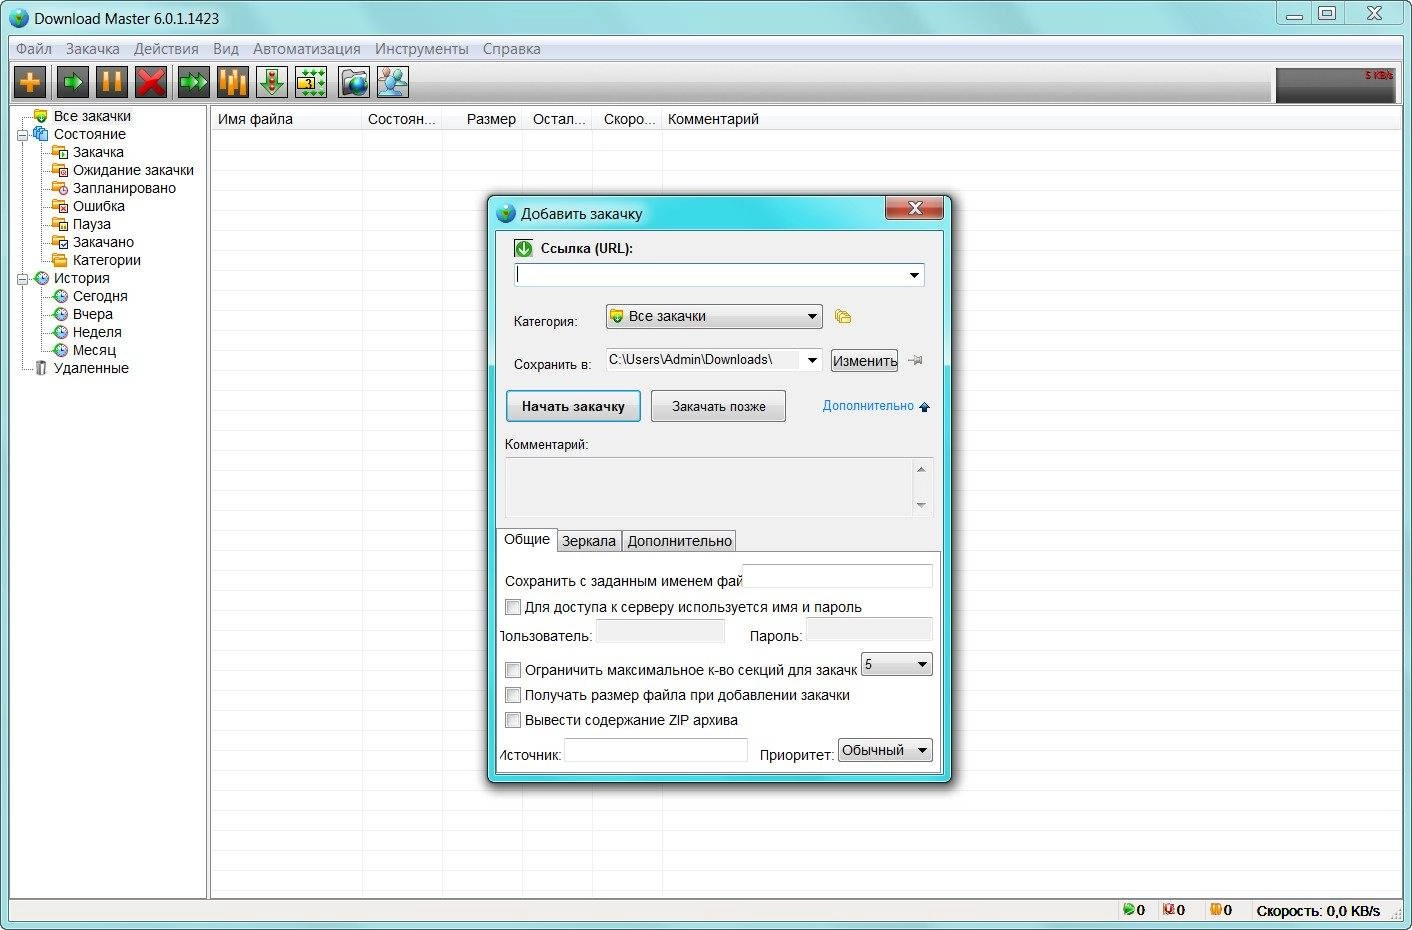Open the Файл menu
Viewport: 1412px width, 930px height.
click(34, 49)
